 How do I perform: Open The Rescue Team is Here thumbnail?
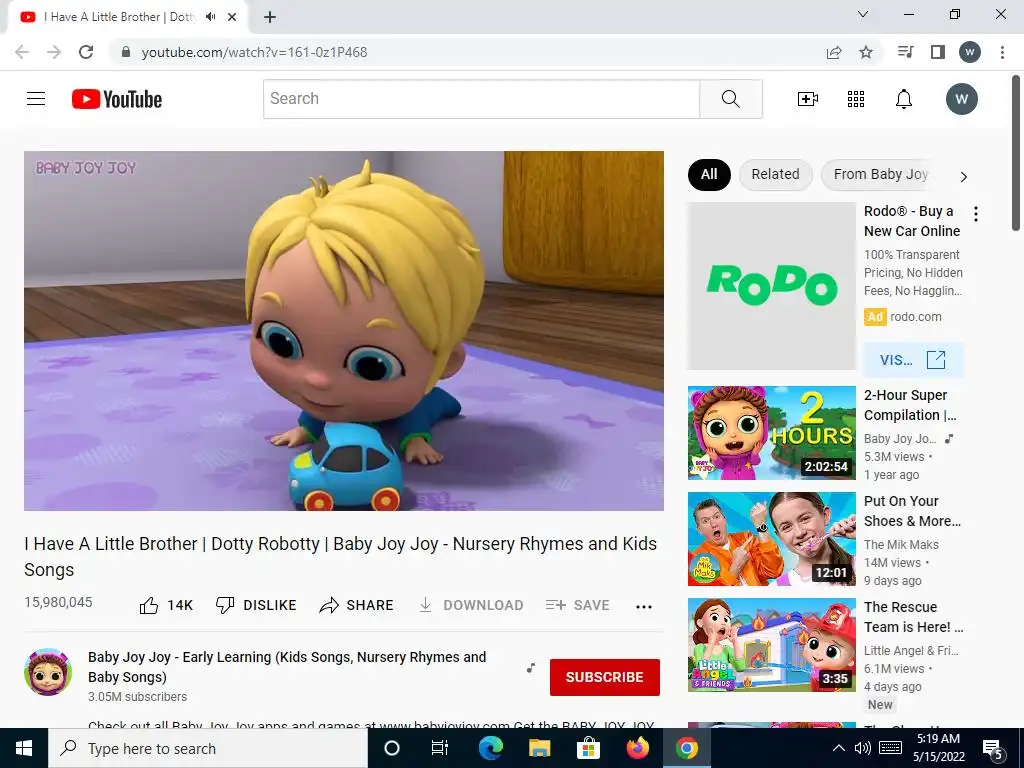tap(771, 645)
